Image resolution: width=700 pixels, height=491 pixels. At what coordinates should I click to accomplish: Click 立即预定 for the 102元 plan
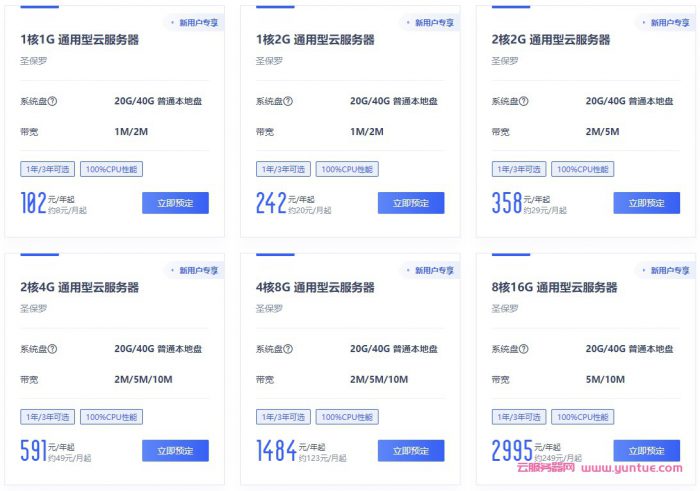click(x=175, y=203)
